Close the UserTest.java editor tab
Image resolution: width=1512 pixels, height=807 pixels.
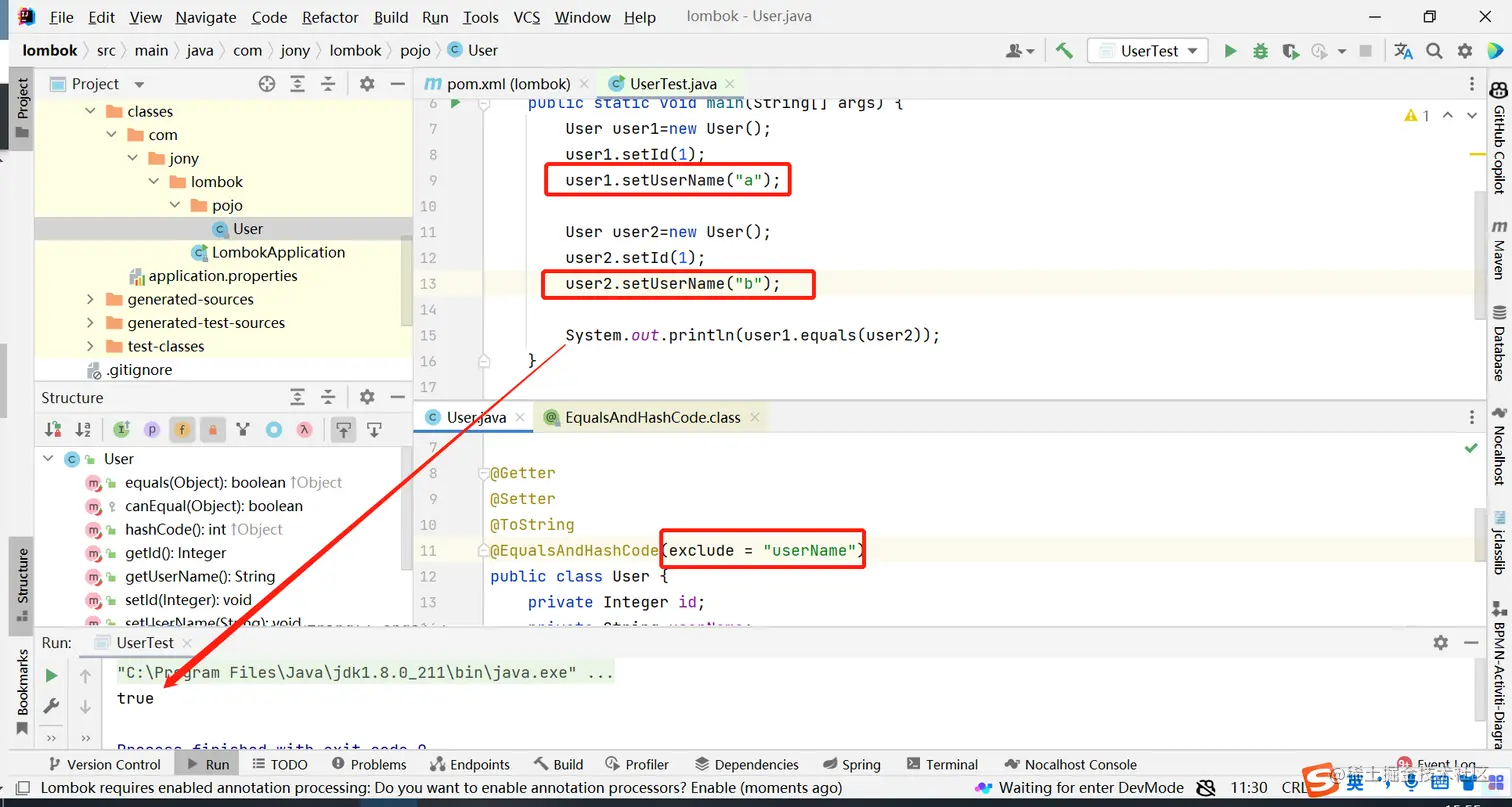729,84
